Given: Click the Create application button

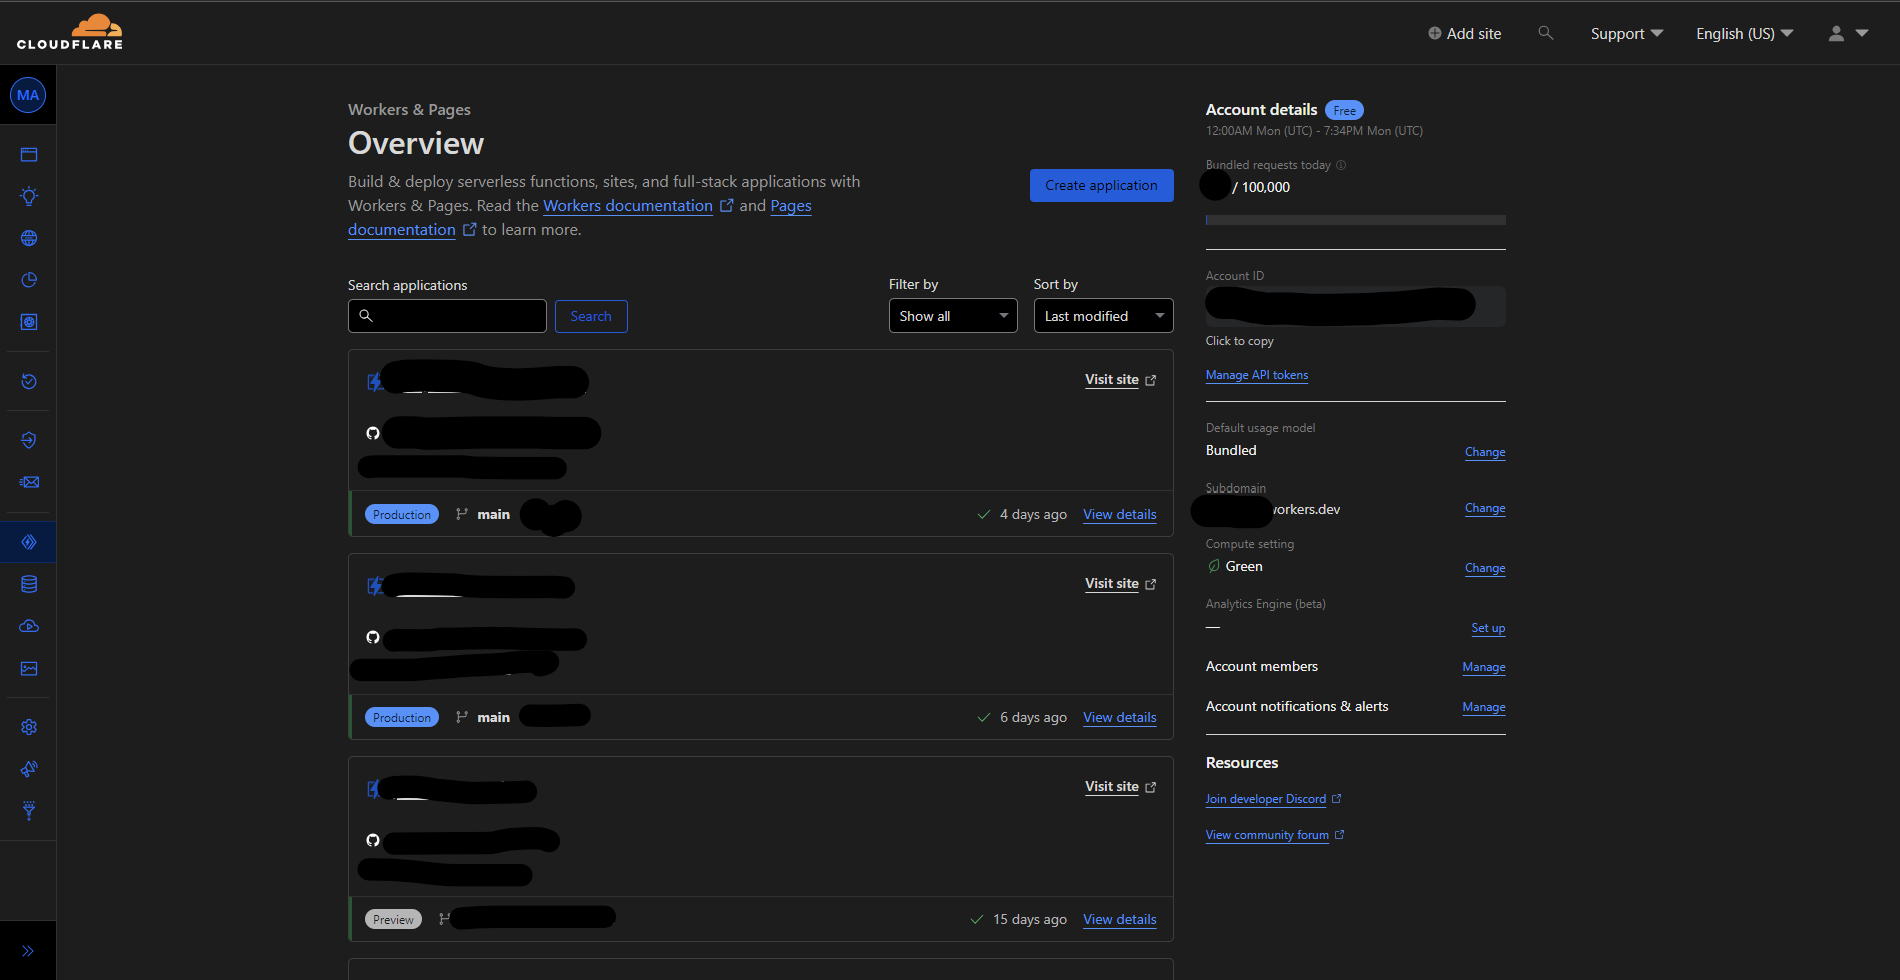Looking at the screenshot, I should [1101, 185].
